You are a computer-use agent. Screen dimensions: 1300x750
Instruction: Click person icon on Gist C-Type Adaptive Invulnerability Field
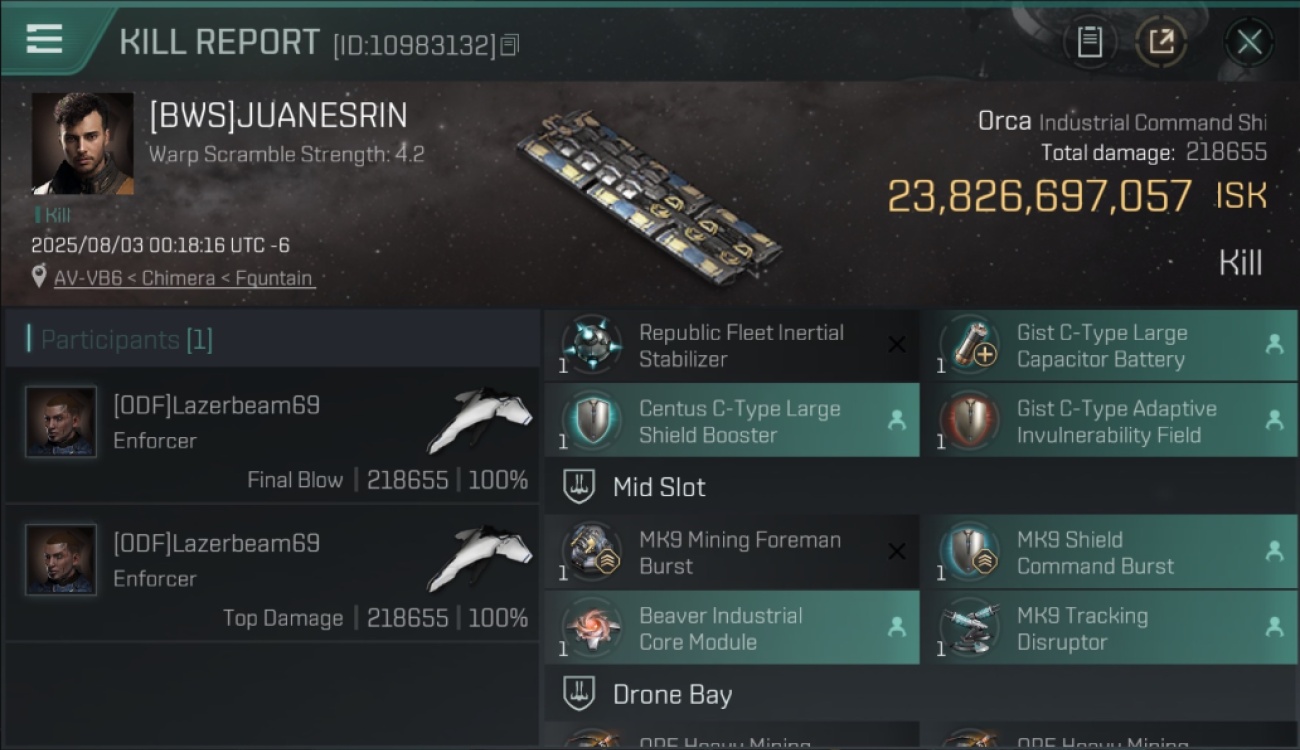[x=1274, y=421]
